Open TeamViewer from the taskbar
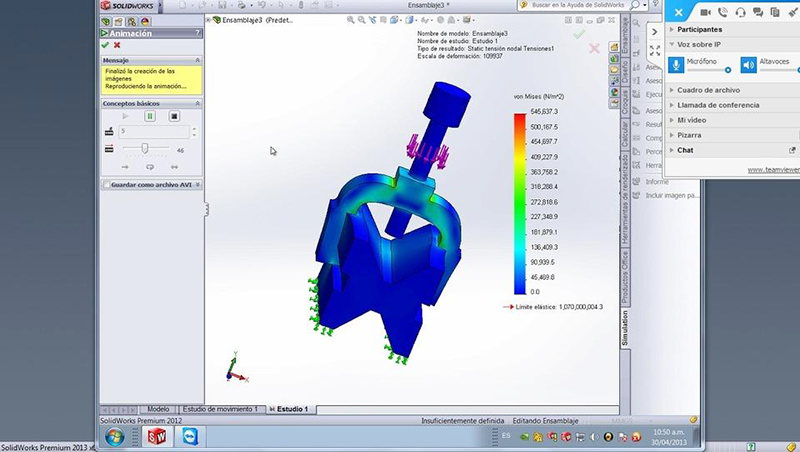The image size is (800, 452). click(190, 437)
